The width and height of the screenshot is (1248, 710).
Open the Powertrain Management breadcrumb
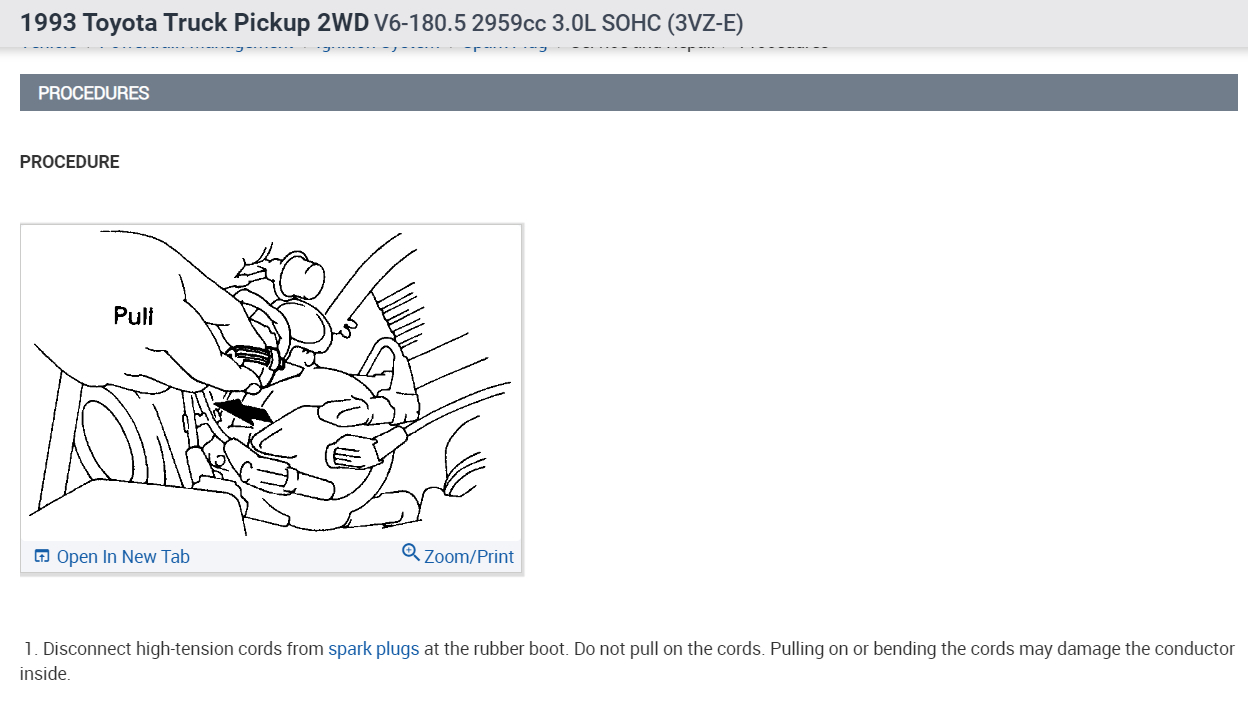tap(197, 43)
